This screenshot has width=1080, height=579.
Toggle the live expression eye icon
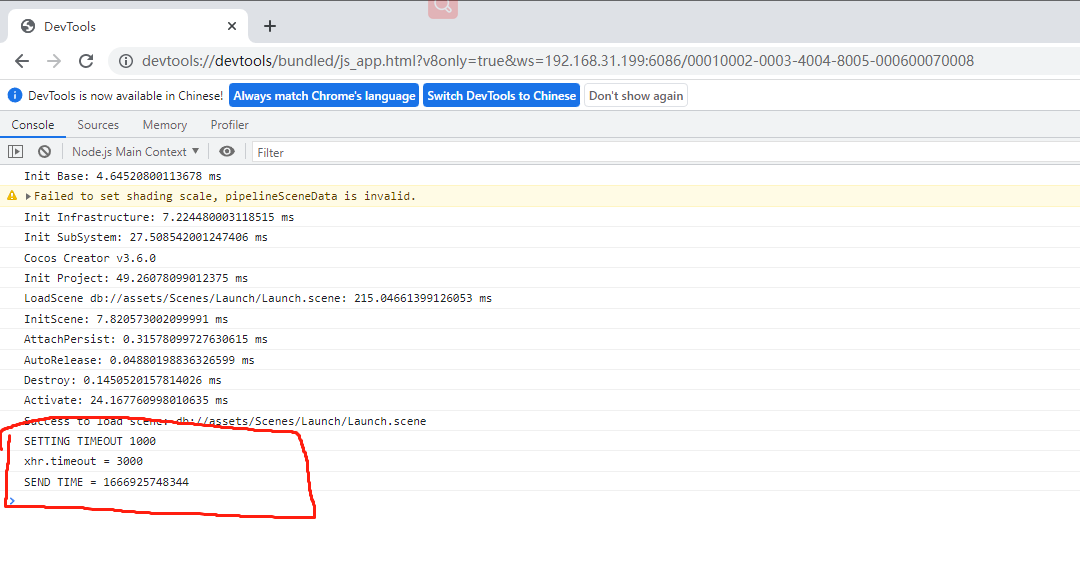point(227,151)
